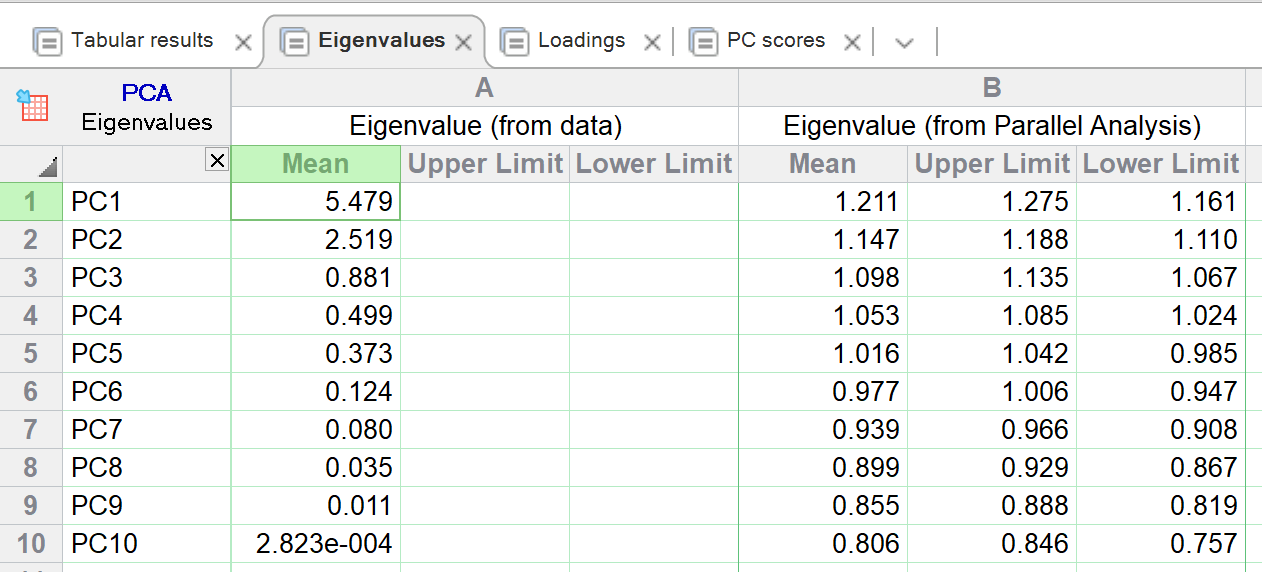Click the Loadings tab sheet icon

(514, 42)
